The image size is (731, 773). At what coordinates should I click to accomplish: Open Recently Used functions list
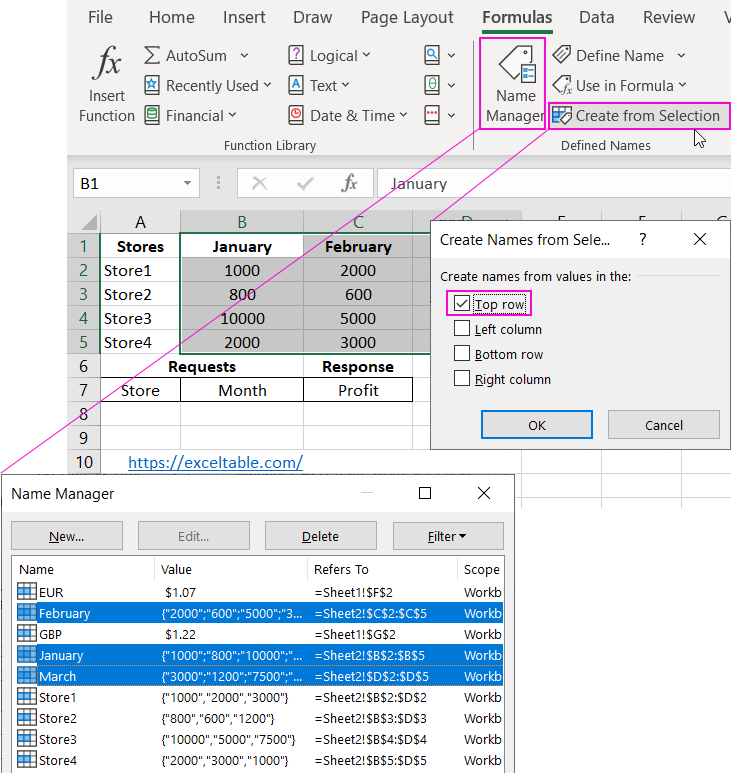point(207,86)
